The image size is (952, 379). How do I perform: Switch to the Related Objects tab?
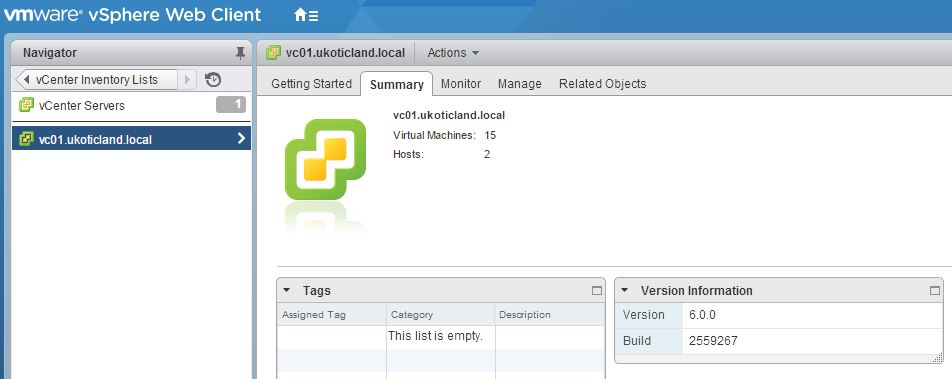(602, 84)
